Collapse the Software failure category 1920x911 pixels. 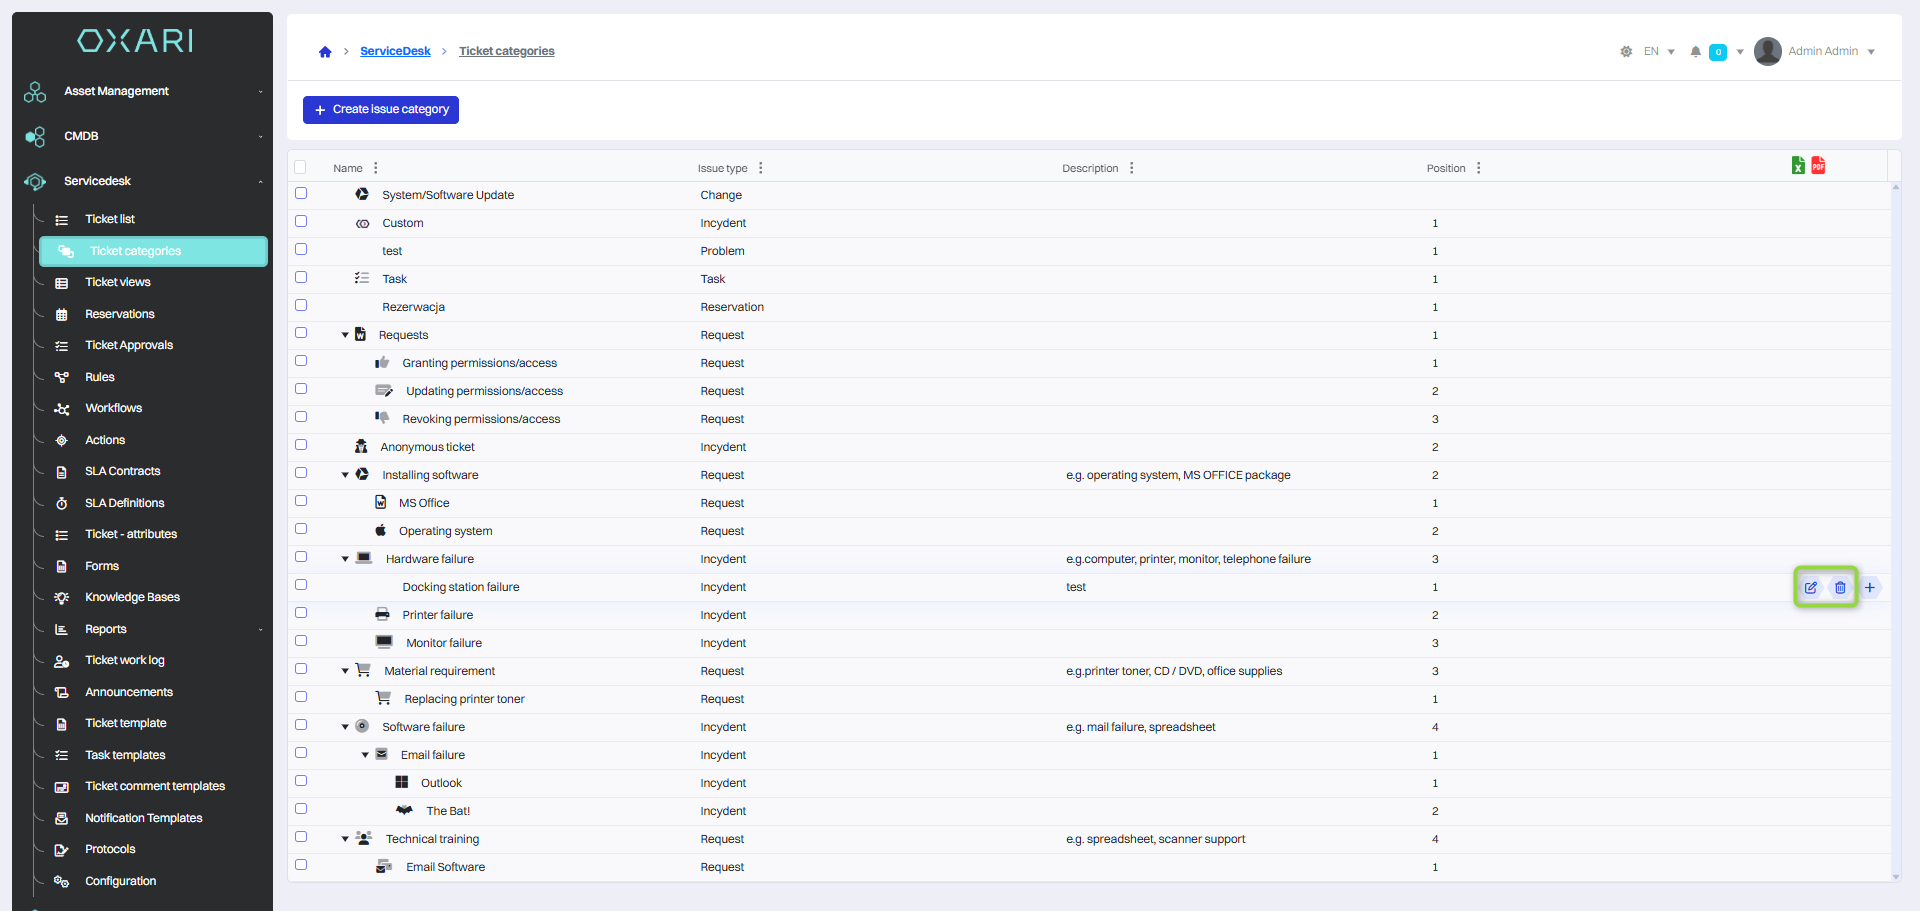pyautogui.click(x=345, y=728)
